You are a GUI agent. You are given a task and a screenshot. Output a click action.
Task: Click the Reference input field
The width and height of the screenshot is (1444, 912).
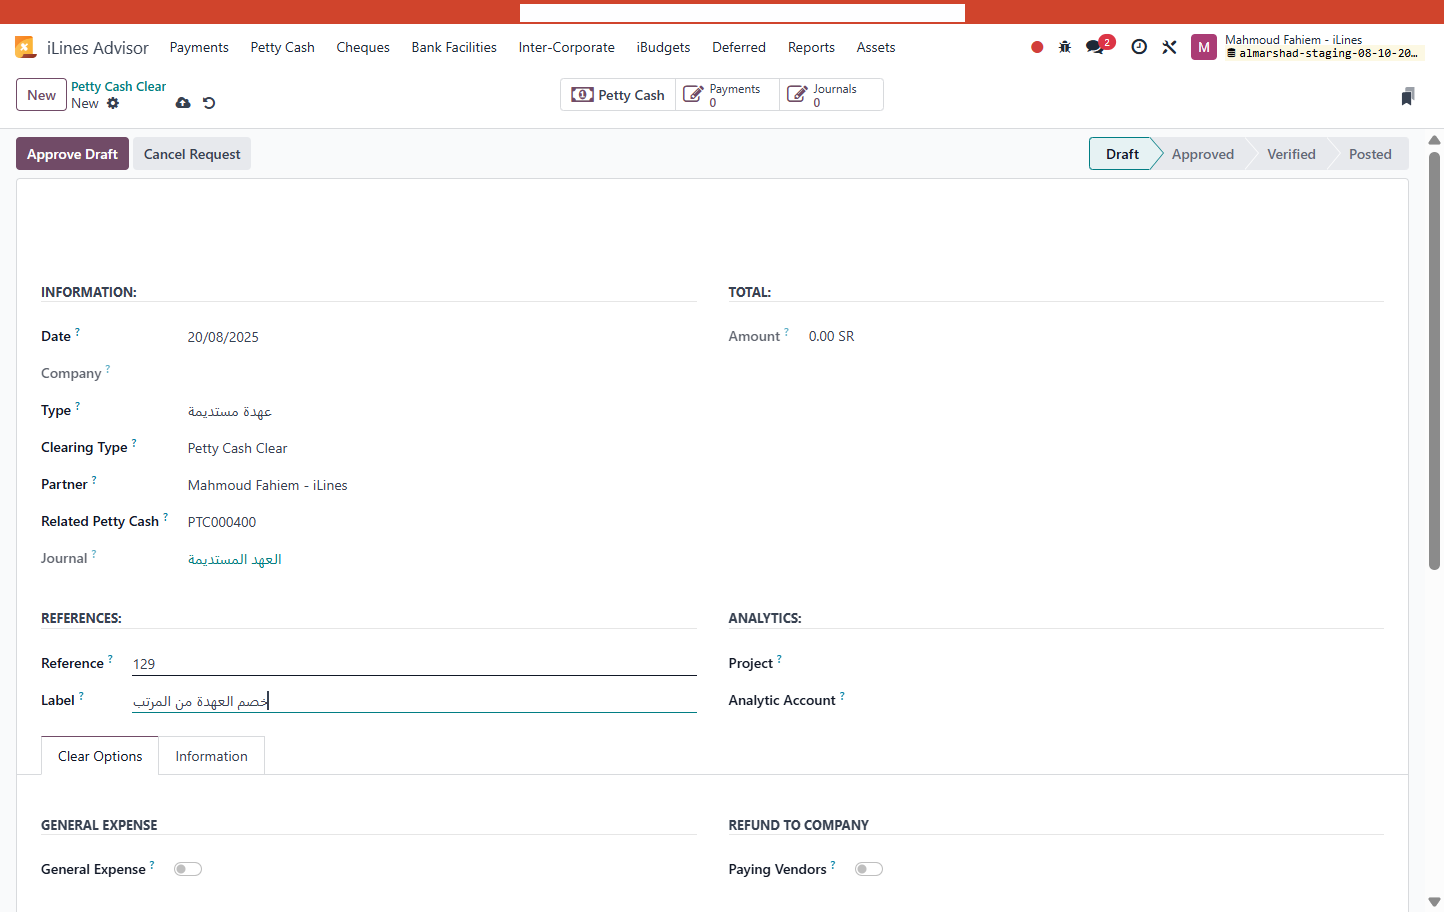click(414, 664)
